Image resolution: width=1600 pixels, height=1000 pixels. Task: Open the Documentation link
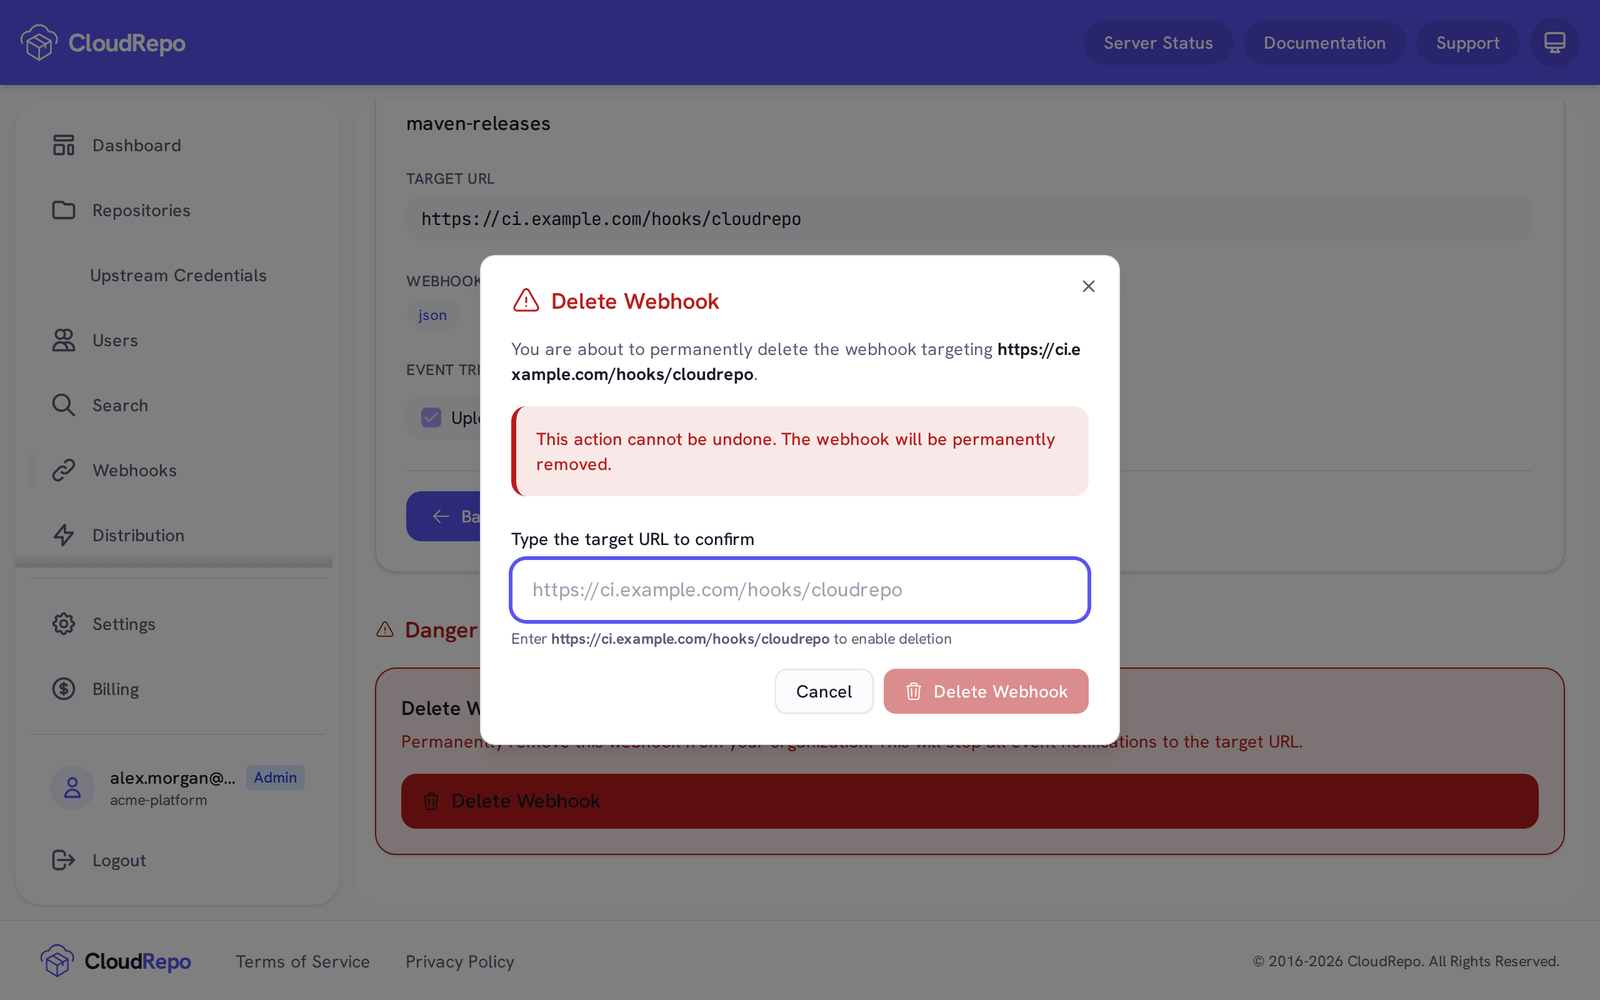click(1324, 43)
